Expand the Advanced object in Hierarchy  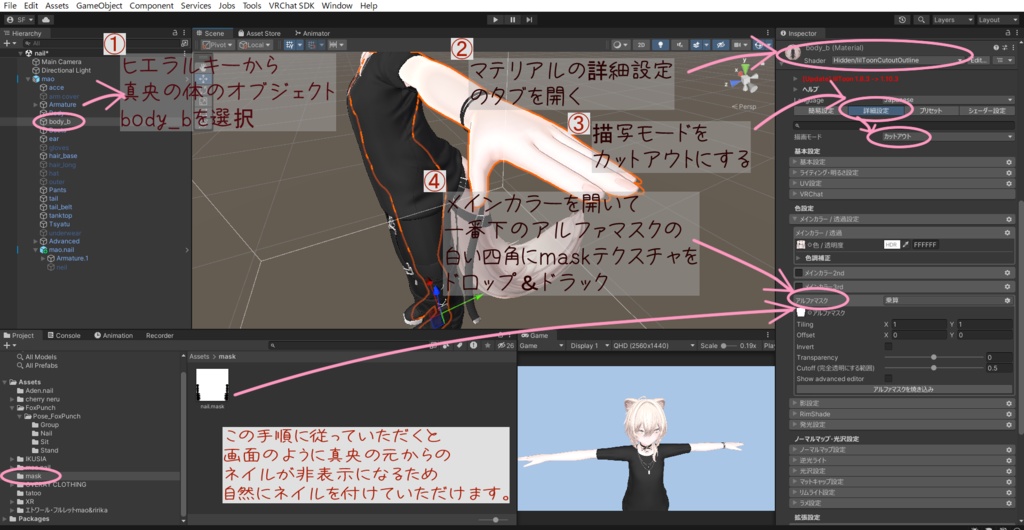(x=35, y=241)
